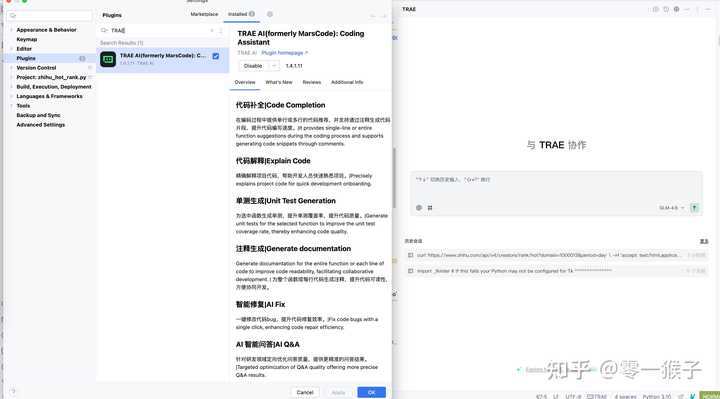Open the curl zhihu.com history conversation
Image resolution: width=720 pixels, height=399 pixels.
(556, 255)
